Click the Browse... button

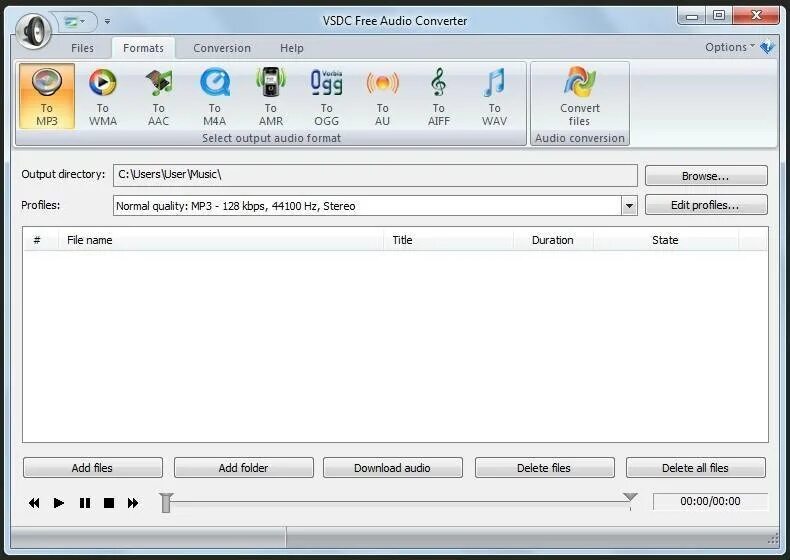pyautogui.click(x=706, y=176)
